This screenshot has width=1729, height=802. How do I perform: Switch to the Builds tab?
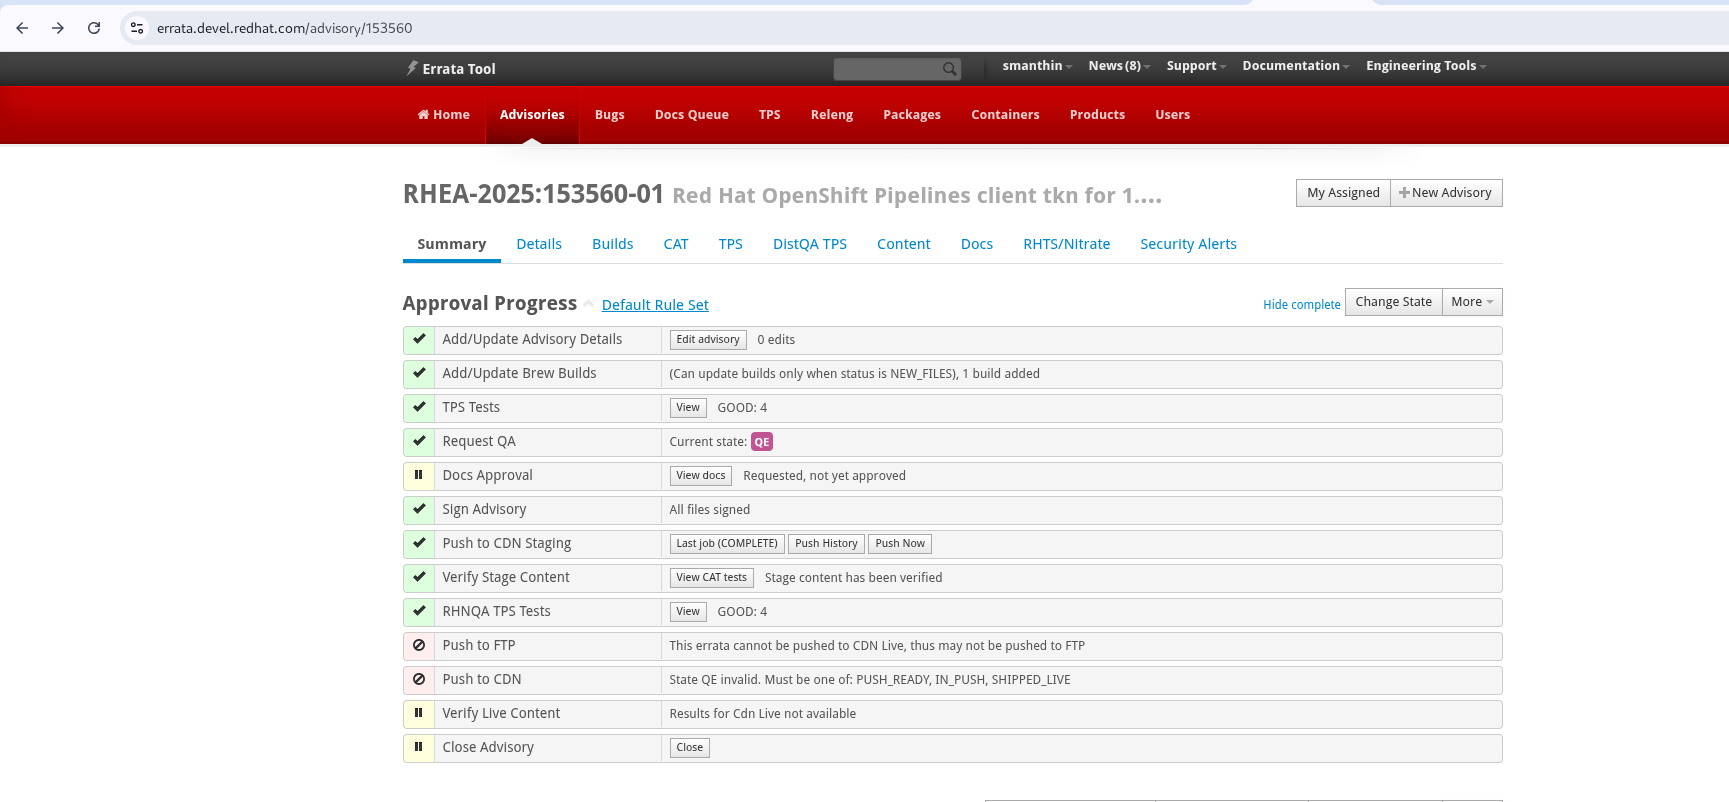click(613, 244)
